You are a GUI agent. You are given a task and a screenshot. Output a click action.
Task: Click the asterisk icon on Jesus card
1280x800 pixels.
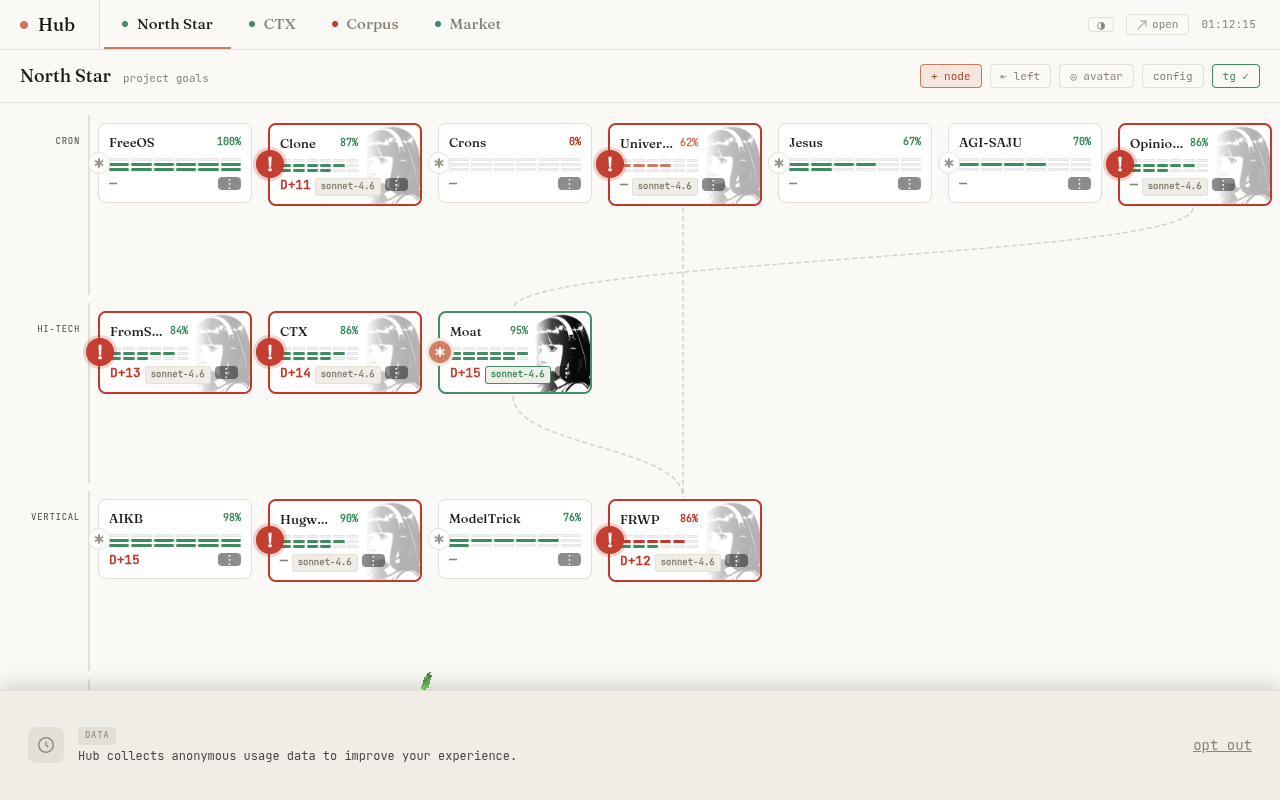779,163
